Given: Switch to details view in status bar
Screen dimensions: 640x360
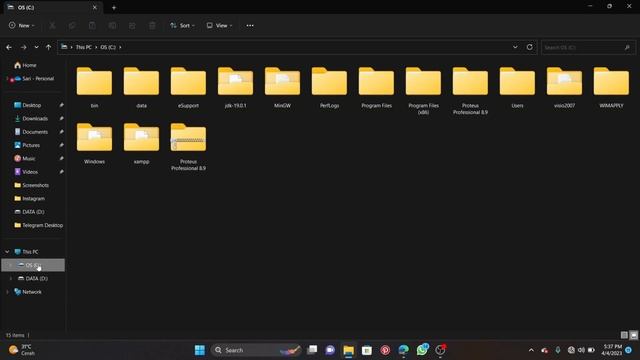Looking at the screenshot, I should (624, 335).
